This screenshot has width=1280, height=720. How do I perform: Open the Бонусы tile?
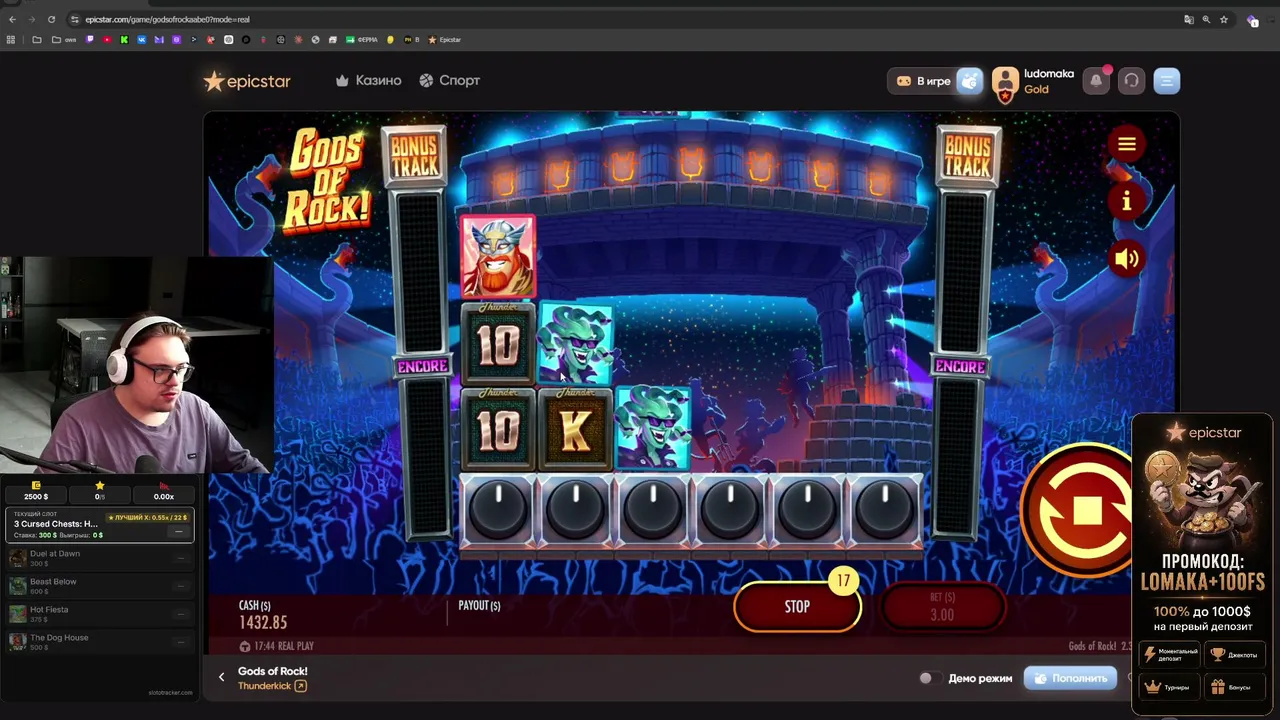(x=1235, y=687)
